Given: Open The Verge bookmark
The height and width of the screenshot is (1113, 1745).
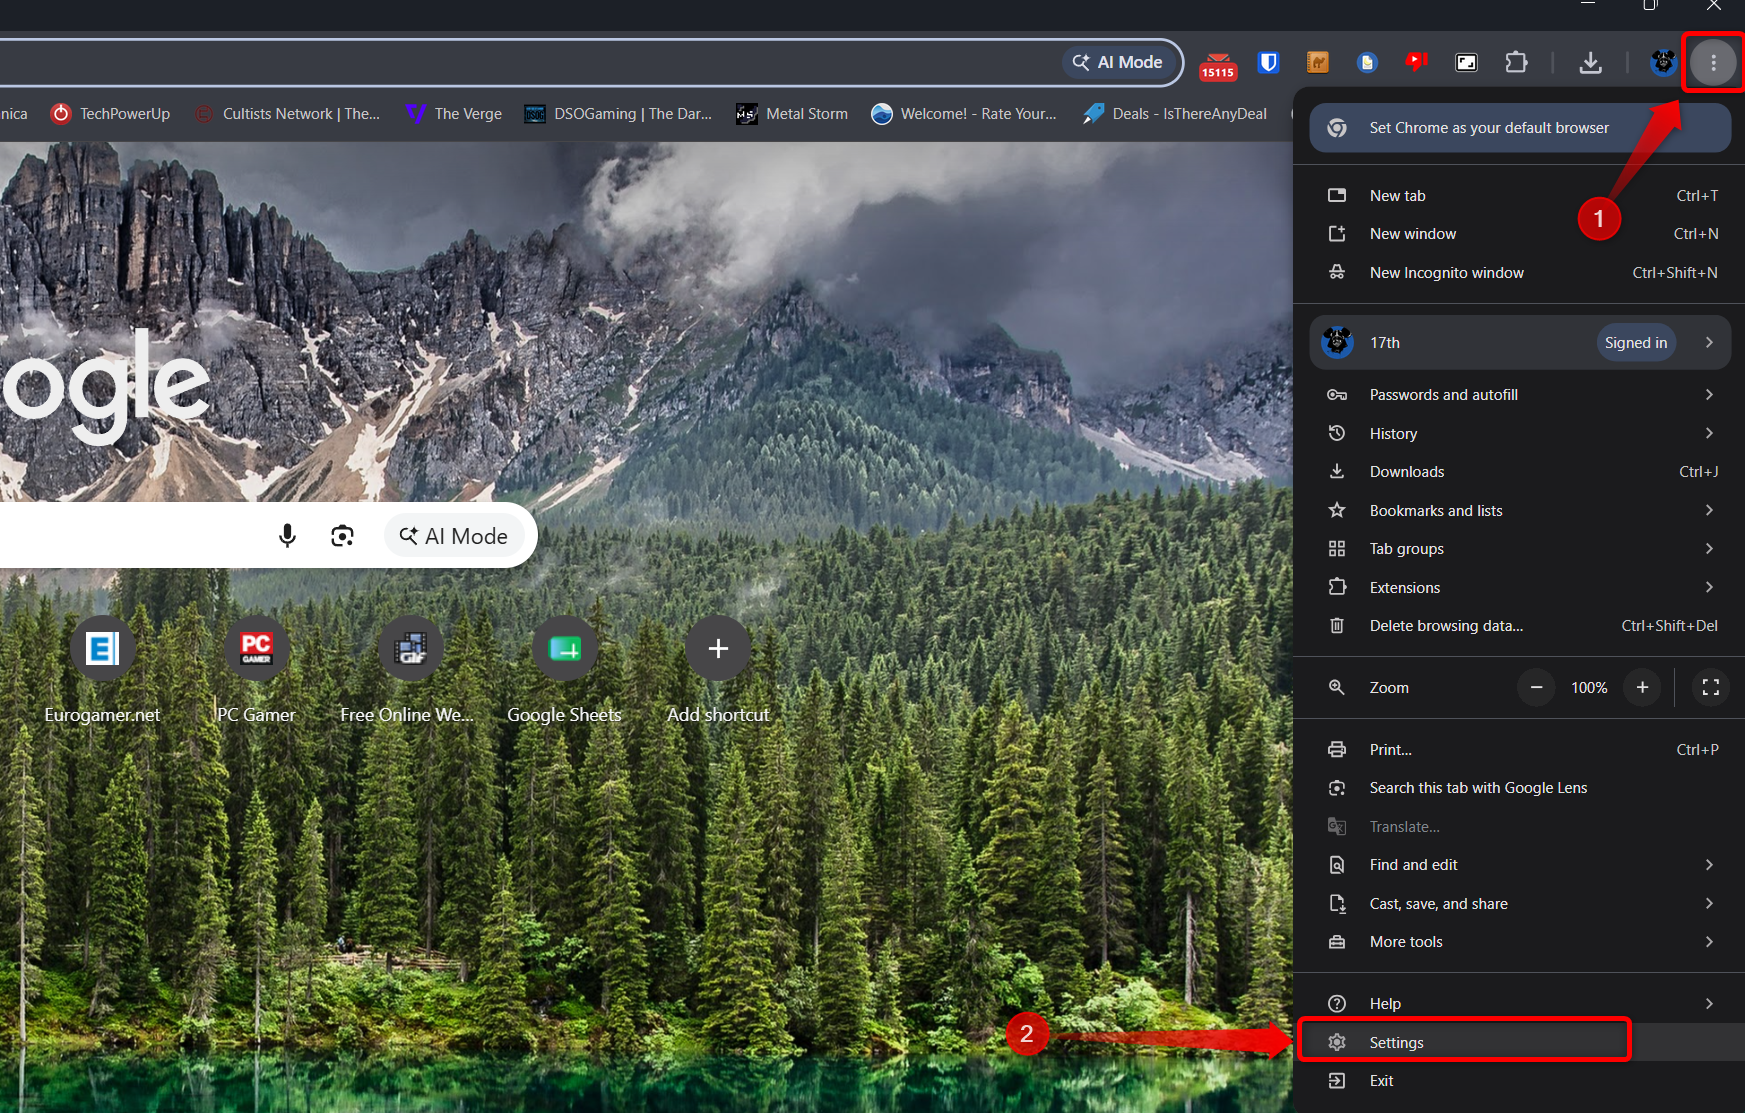Looking at the screenshot, I should point(454,114).
